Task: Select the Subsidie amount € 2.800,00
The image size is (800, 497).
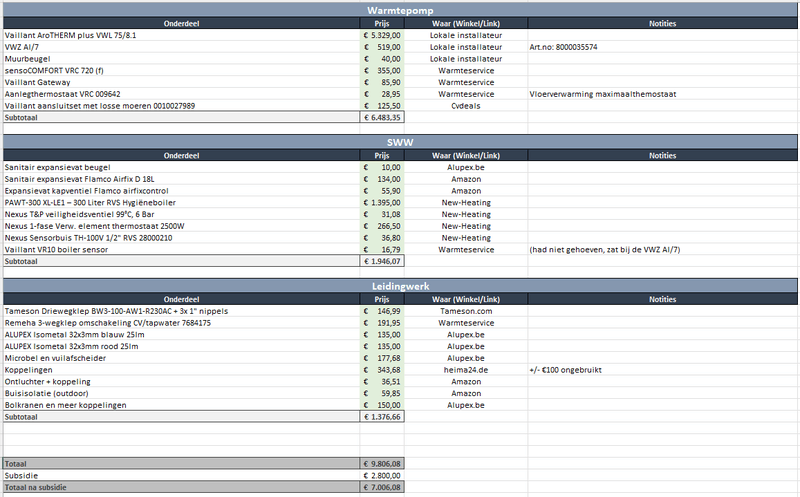Action: [382, 476]
